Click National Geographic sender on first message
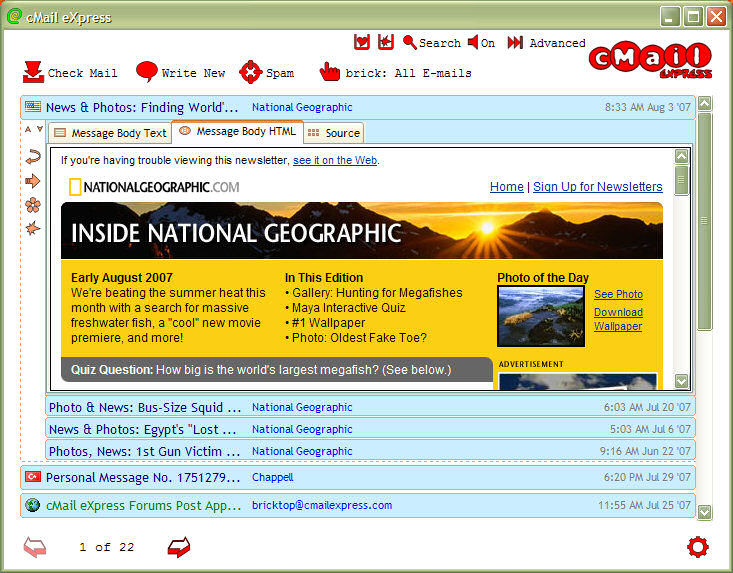This screenshot has width=733, height=573. [x=302, y=107]
